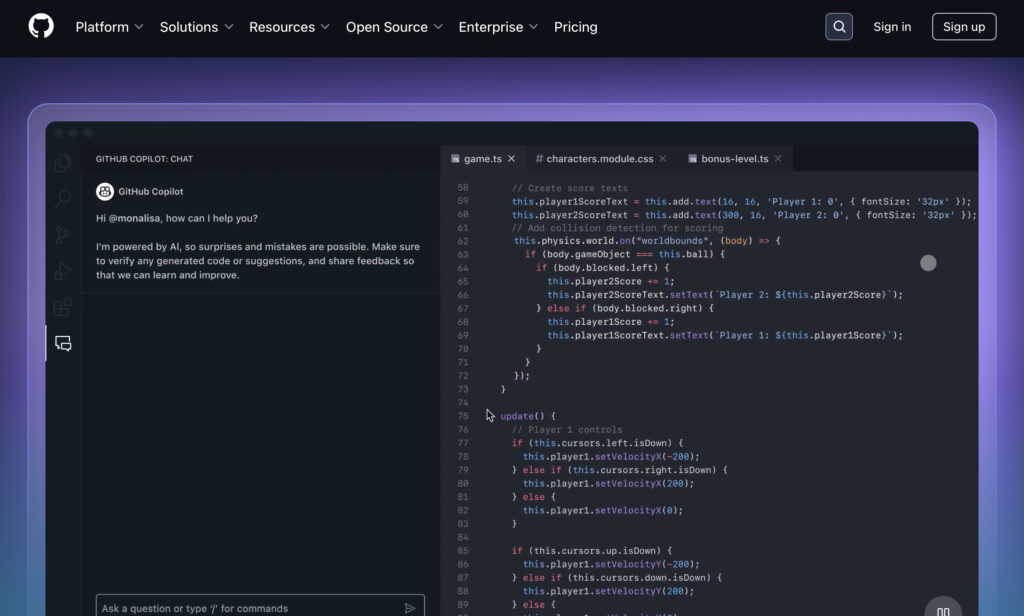Click the Sign up button
Image resolution: width=1024 pixels, height=616 pixels.
click(x=963, y=27)
